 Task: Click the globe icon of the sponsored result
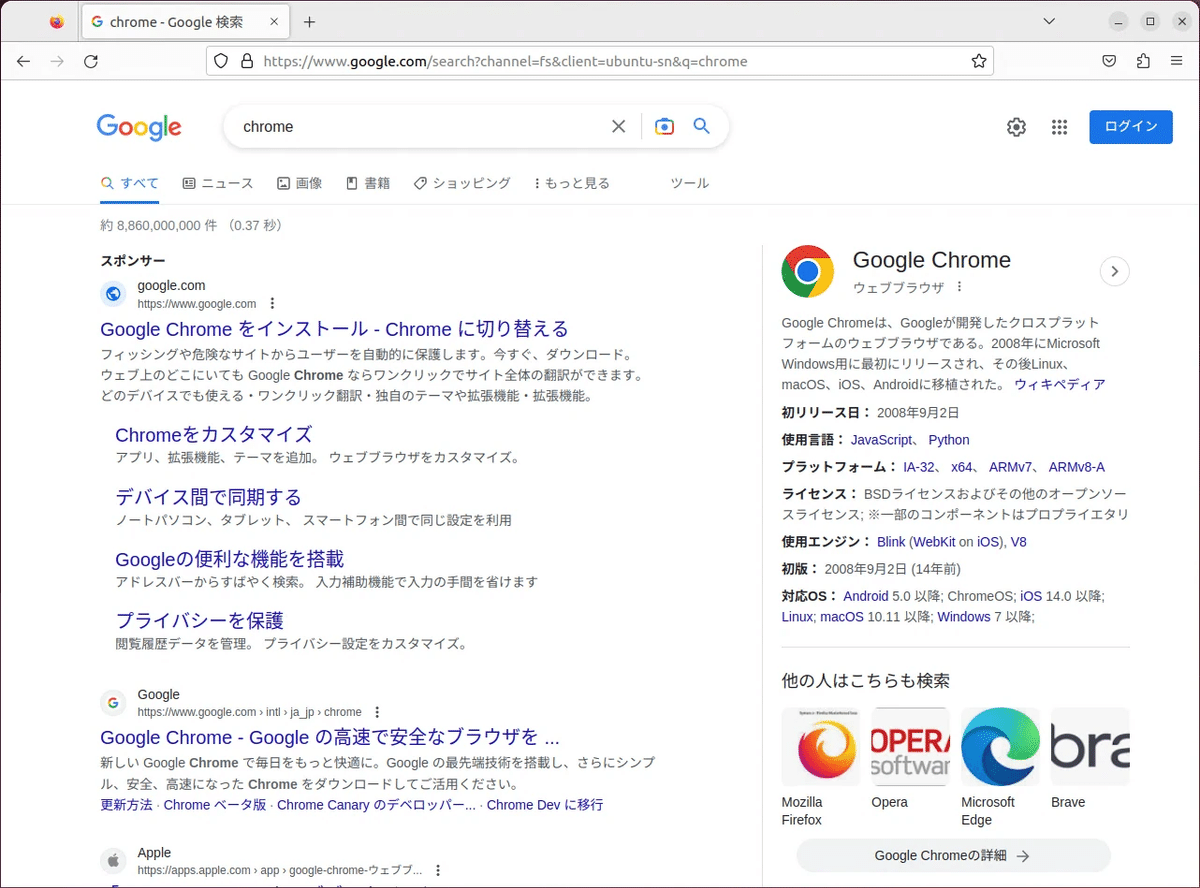pyautogui.click(x=114, y=294)
